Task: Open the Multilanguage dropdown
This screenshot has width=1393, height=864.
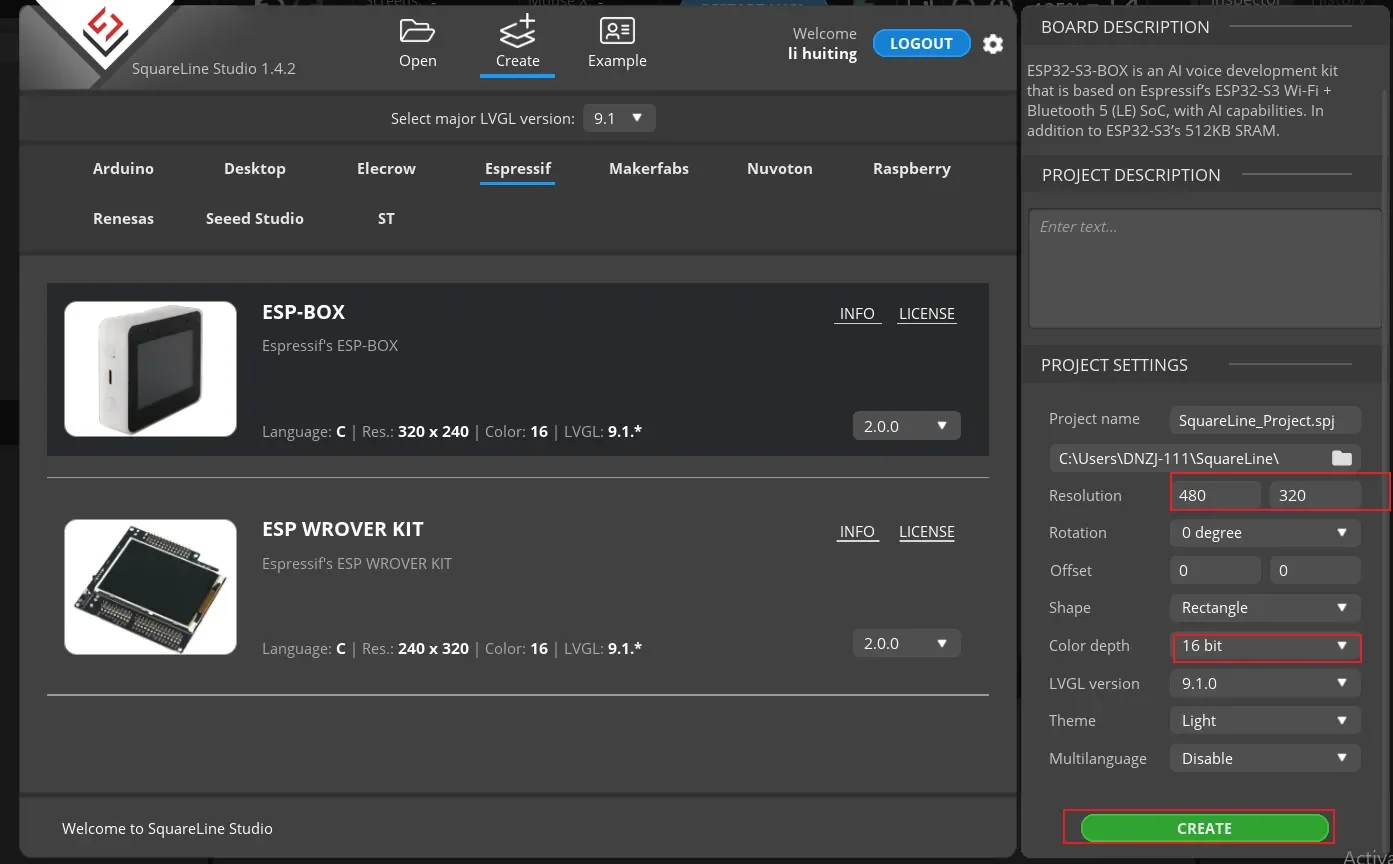Action: (1264, 759)
